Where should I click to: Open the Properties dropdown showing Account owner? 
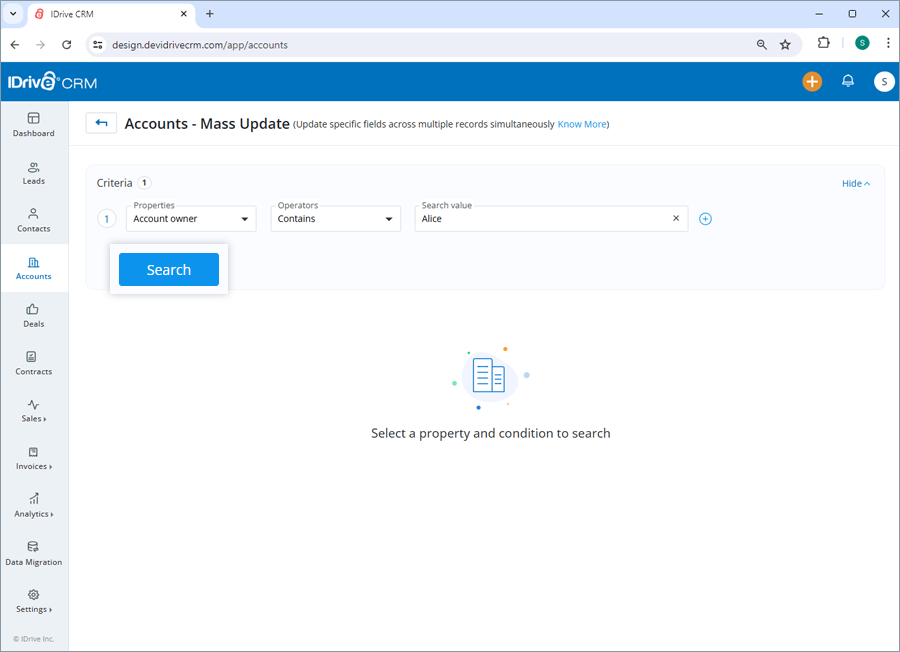point(190,218)
